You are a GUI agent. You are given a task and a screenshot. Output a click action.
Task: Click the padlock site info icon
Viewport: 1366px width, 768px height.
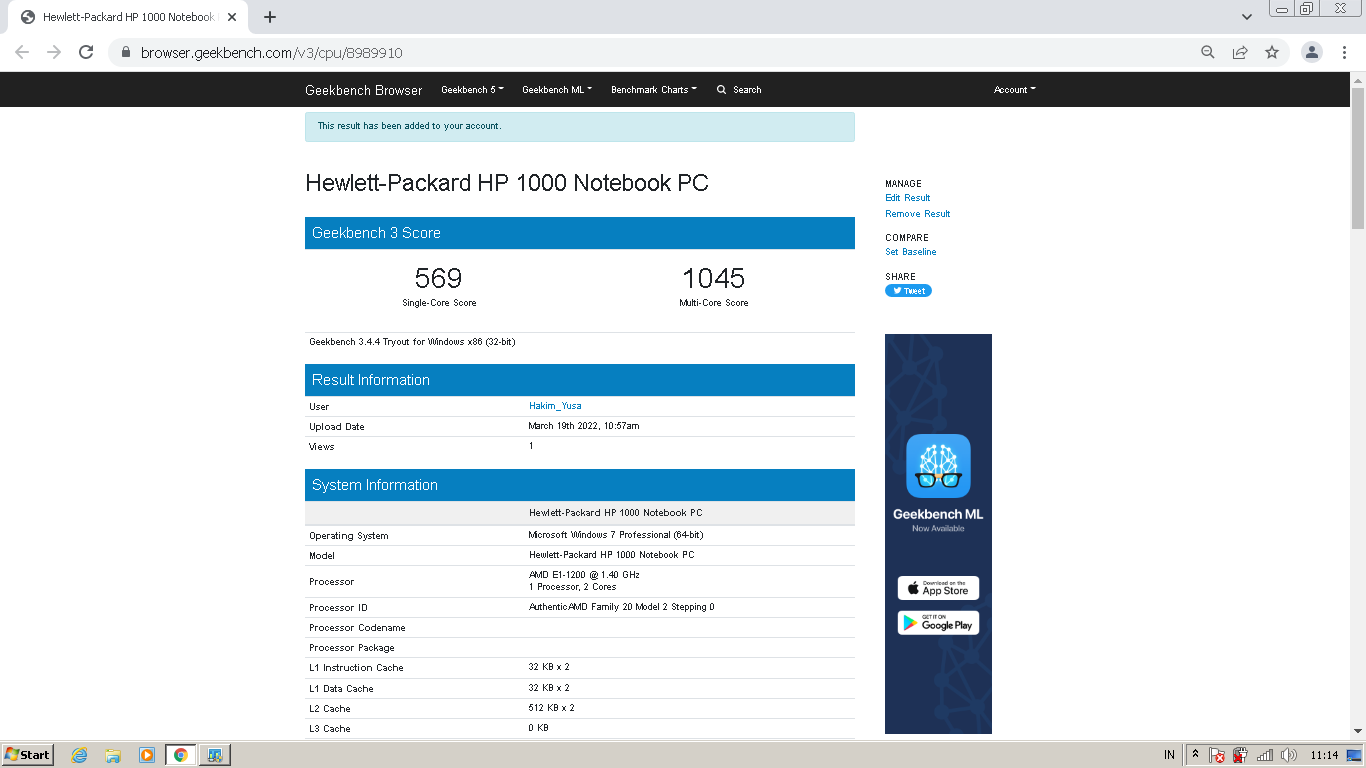coord(125,53)
